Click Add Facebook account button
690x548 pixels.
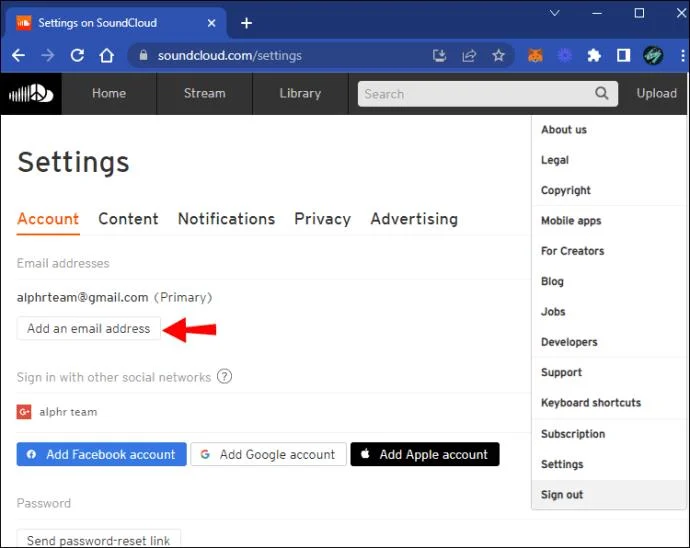(102, 454)
